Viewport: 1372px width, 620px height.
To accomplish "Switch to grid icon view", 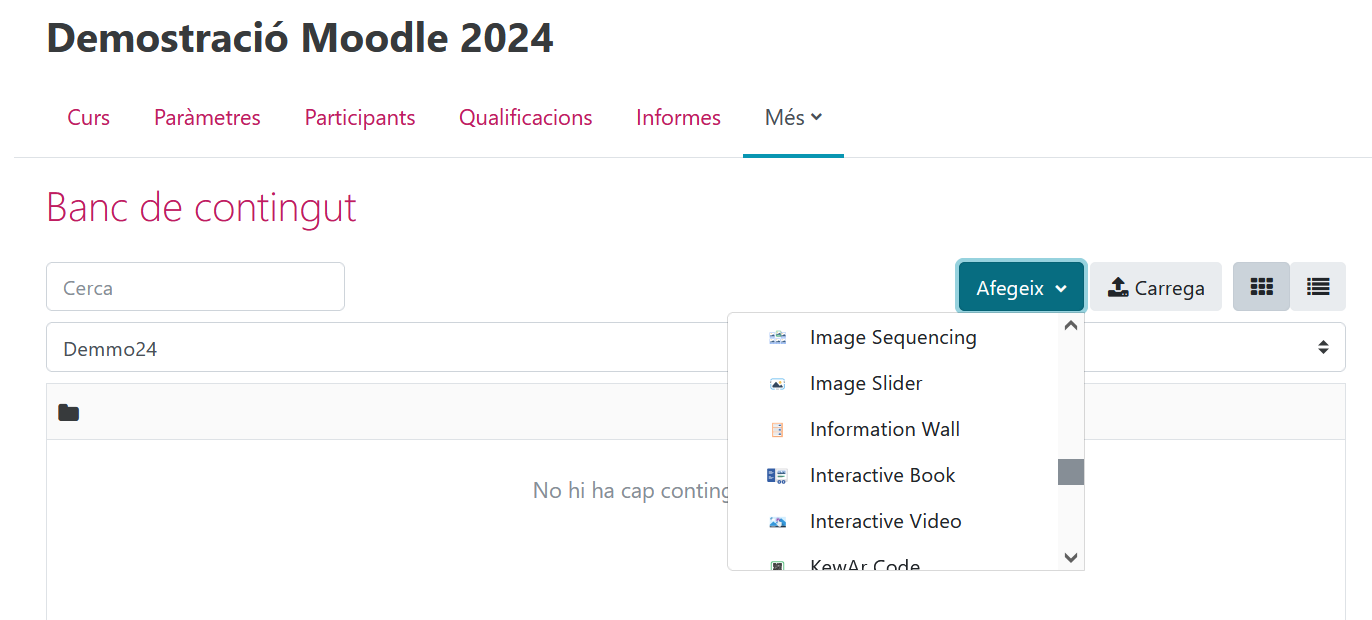I will [1261, 287].
